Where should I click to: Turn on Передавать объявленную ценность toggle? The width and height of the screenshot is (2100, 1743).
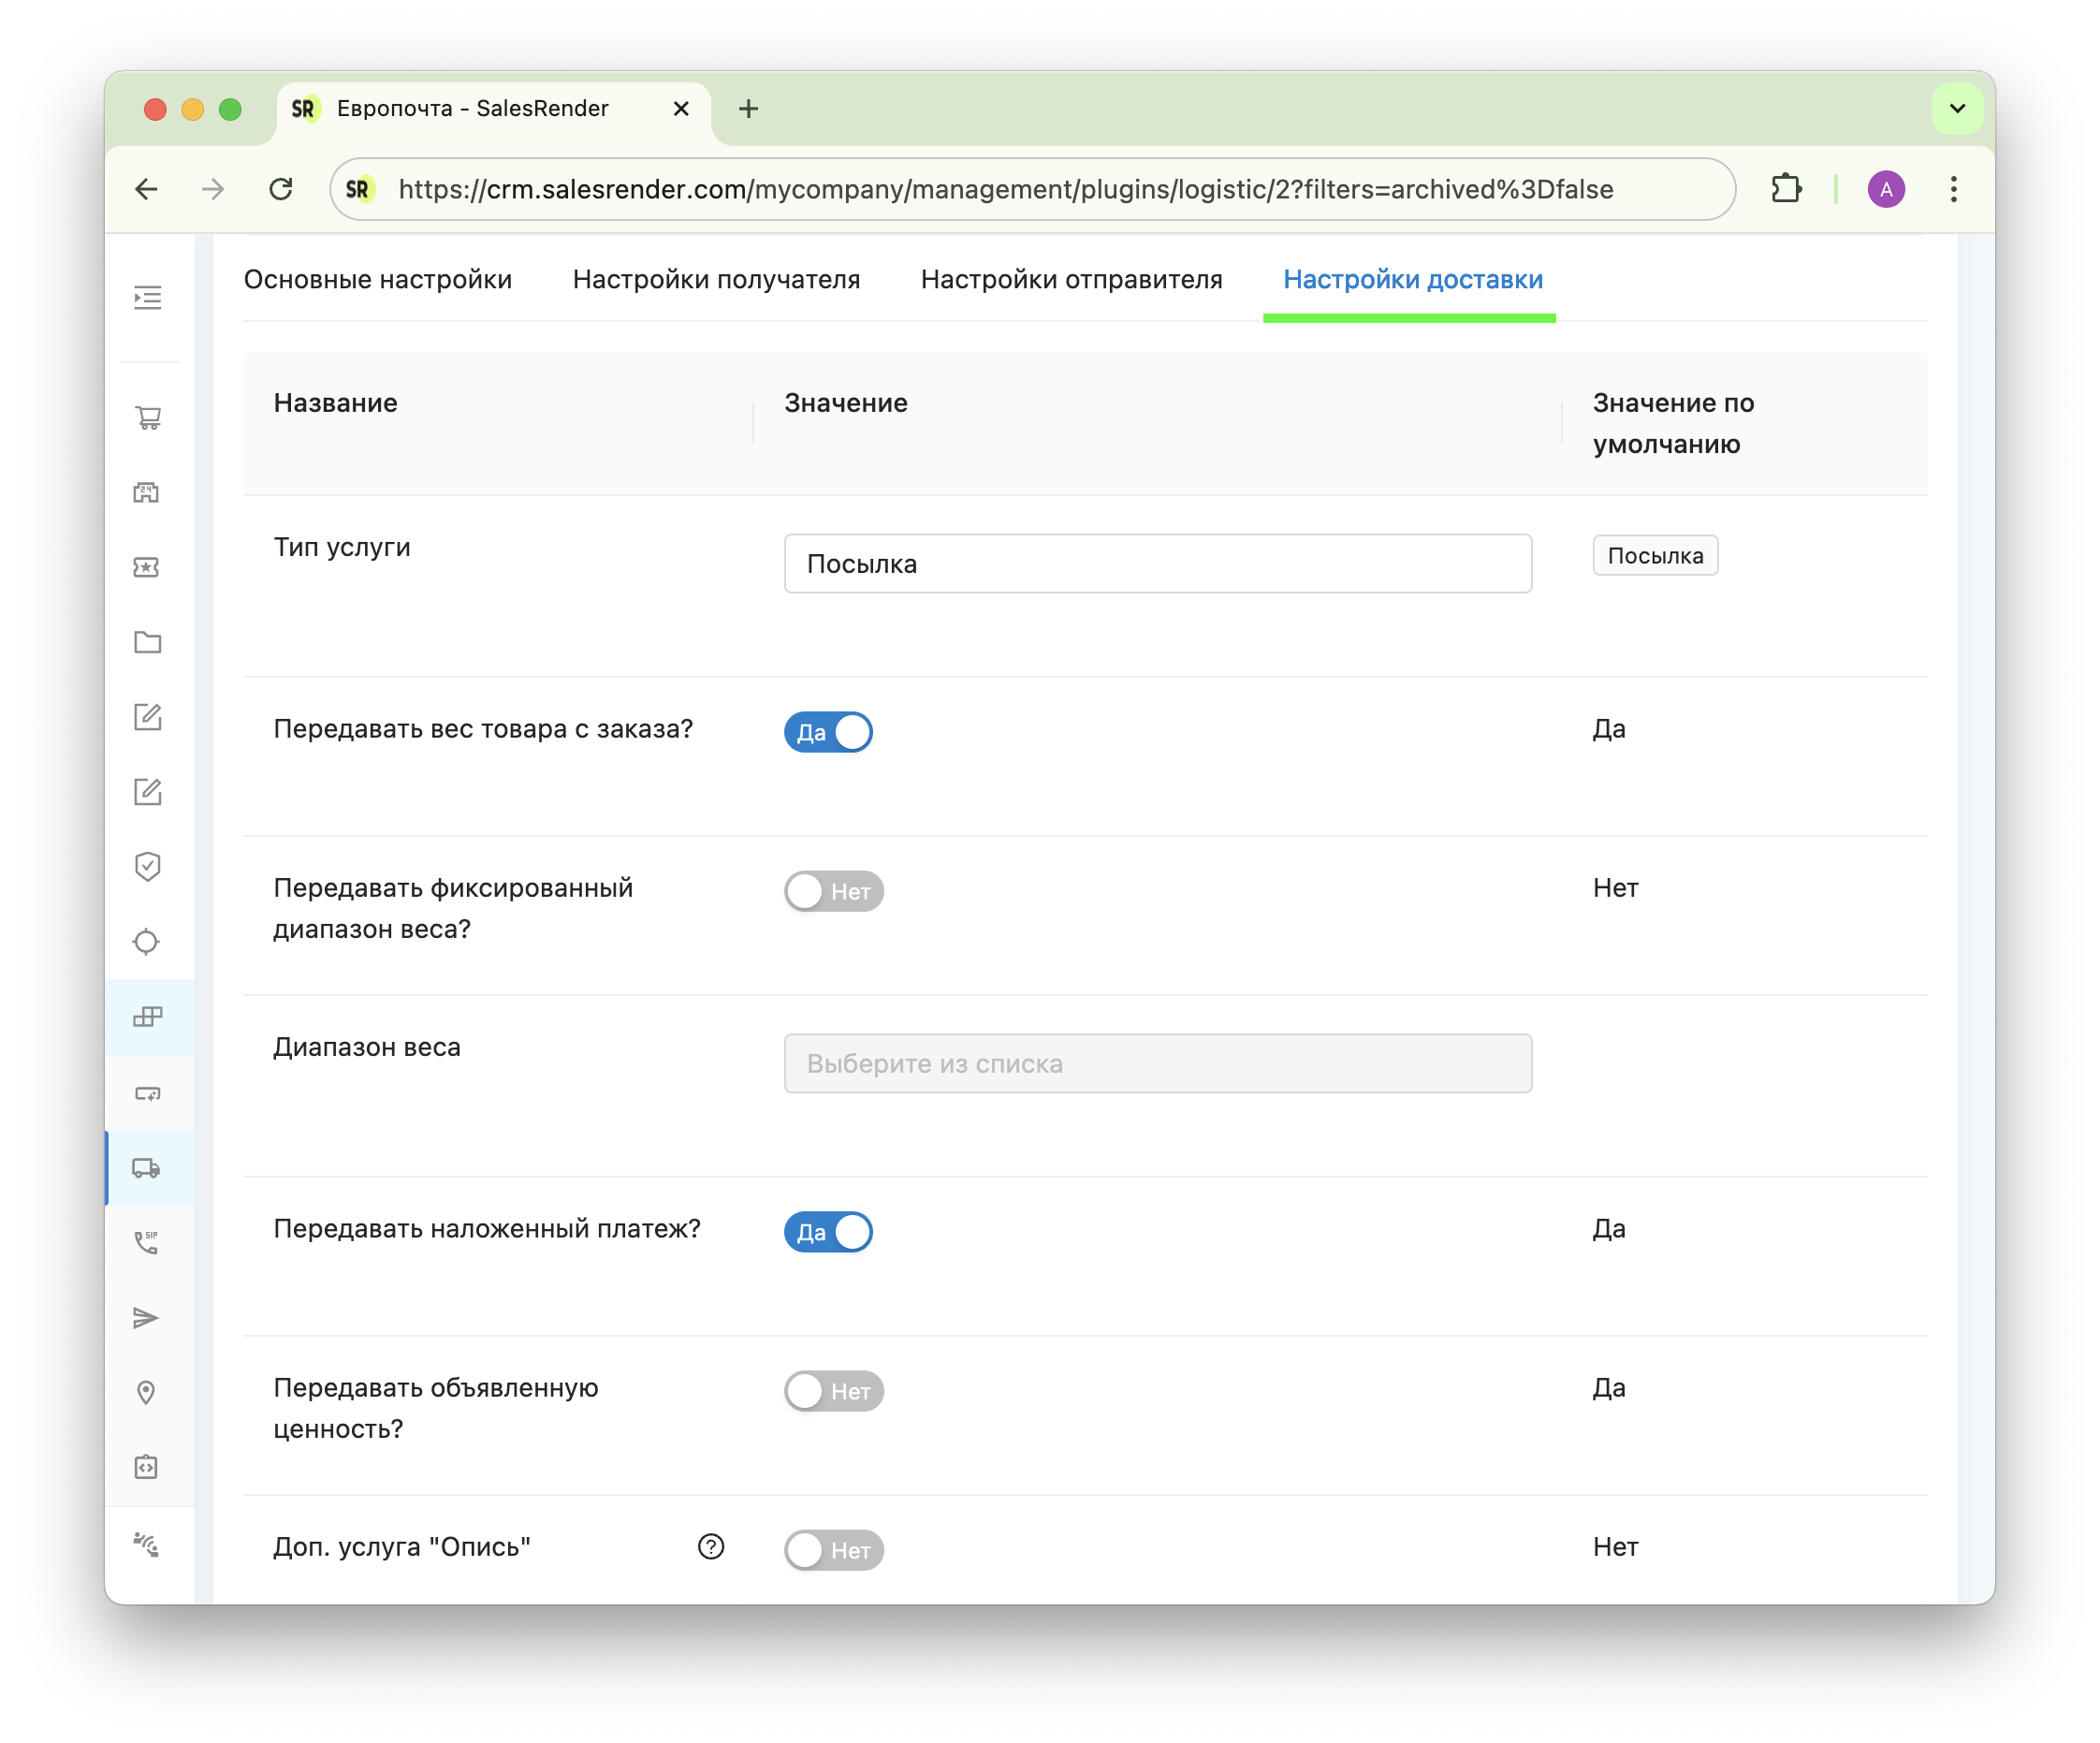click(x=833, y=1391)
